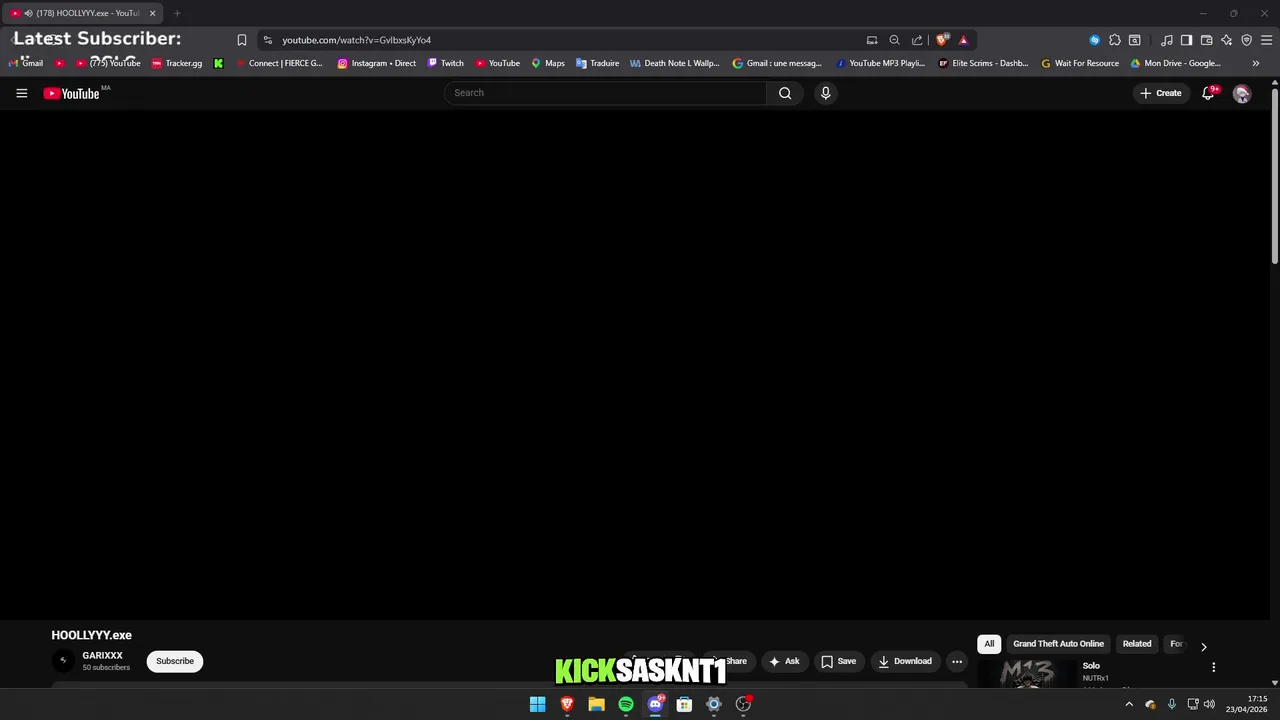This screenshot has width=1280, height=720.
Task: Start voice search with microphone icon
Action: pos(825,93)
